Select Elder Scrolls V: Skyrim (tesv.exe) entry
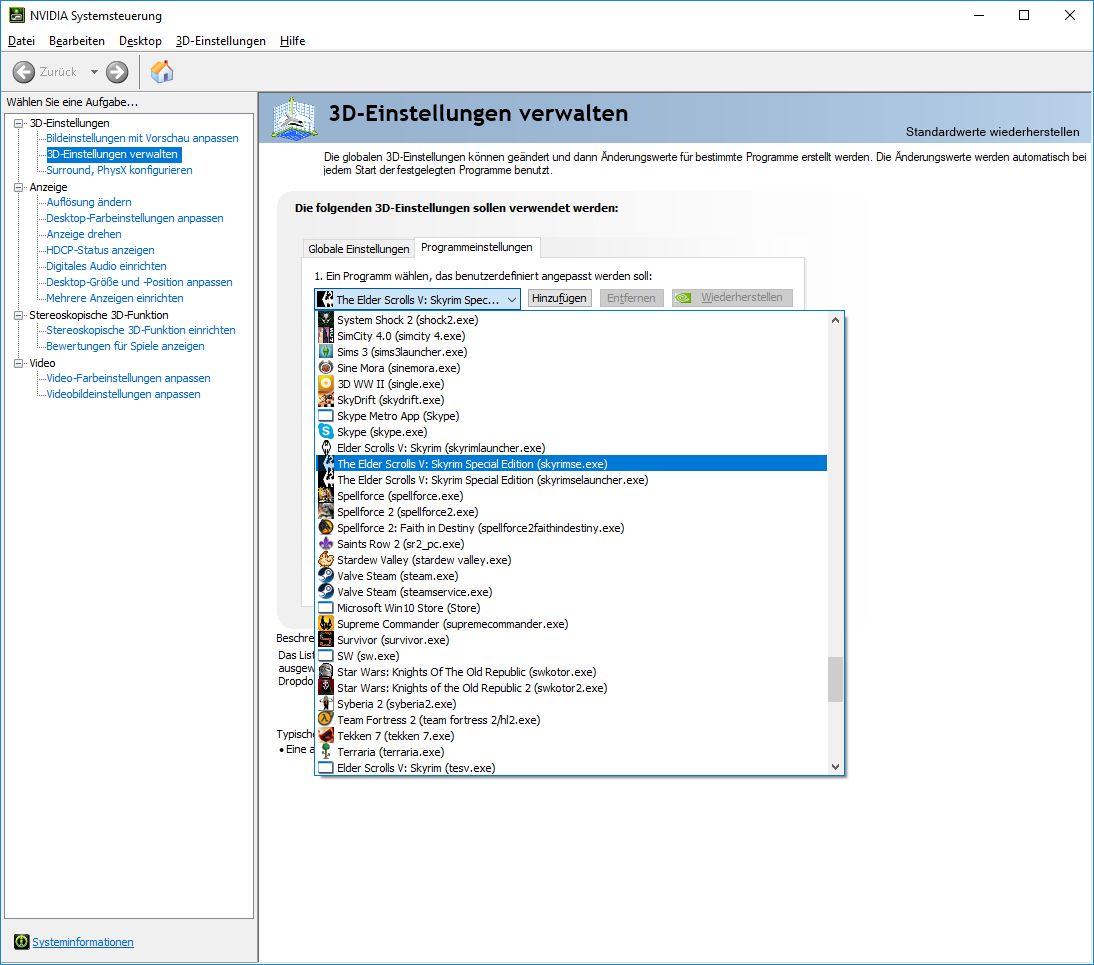The width and height of the screenshot is (1094, 965). click(572, 768)
